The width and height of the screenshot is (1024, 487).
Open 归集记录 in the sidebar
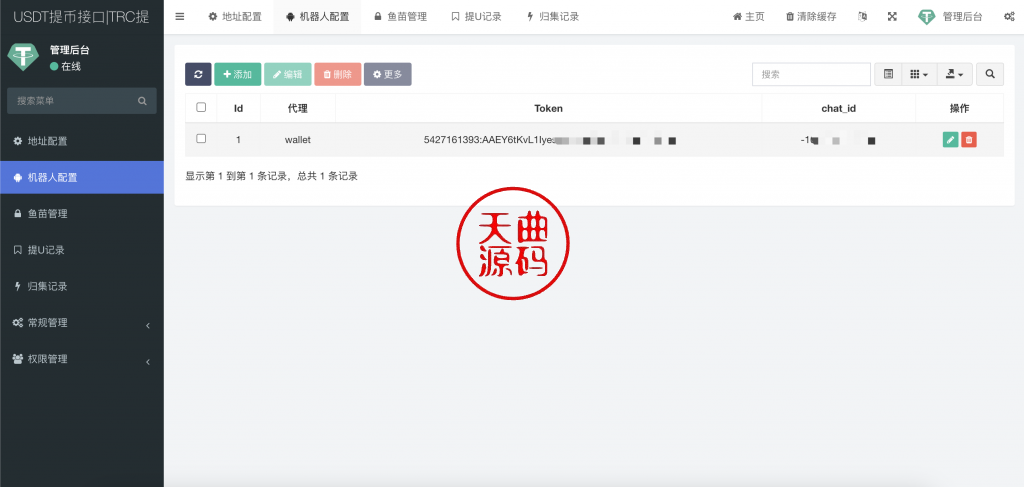(82, 286)
